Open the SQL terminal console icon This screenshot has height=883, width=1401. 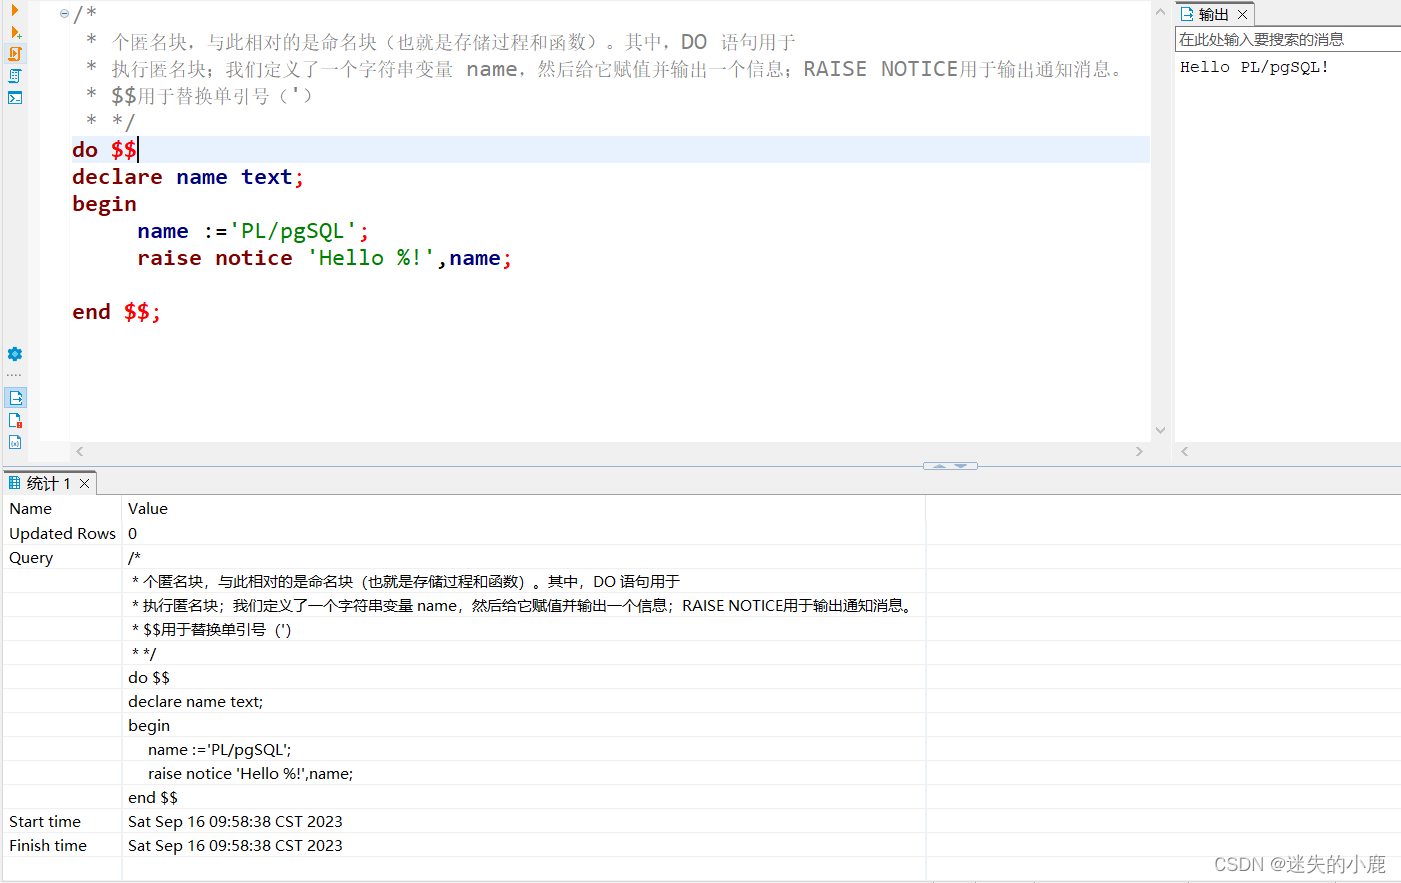tap(15, 98)
